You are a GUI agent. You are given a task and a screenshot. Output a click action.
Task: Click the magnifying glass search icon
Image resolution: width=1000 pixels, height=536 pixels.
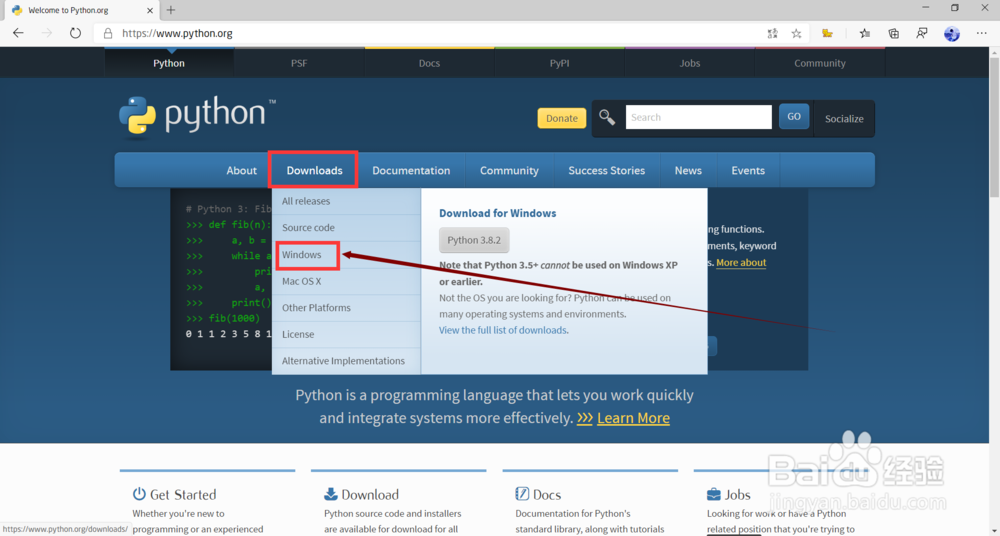point(607,117)
